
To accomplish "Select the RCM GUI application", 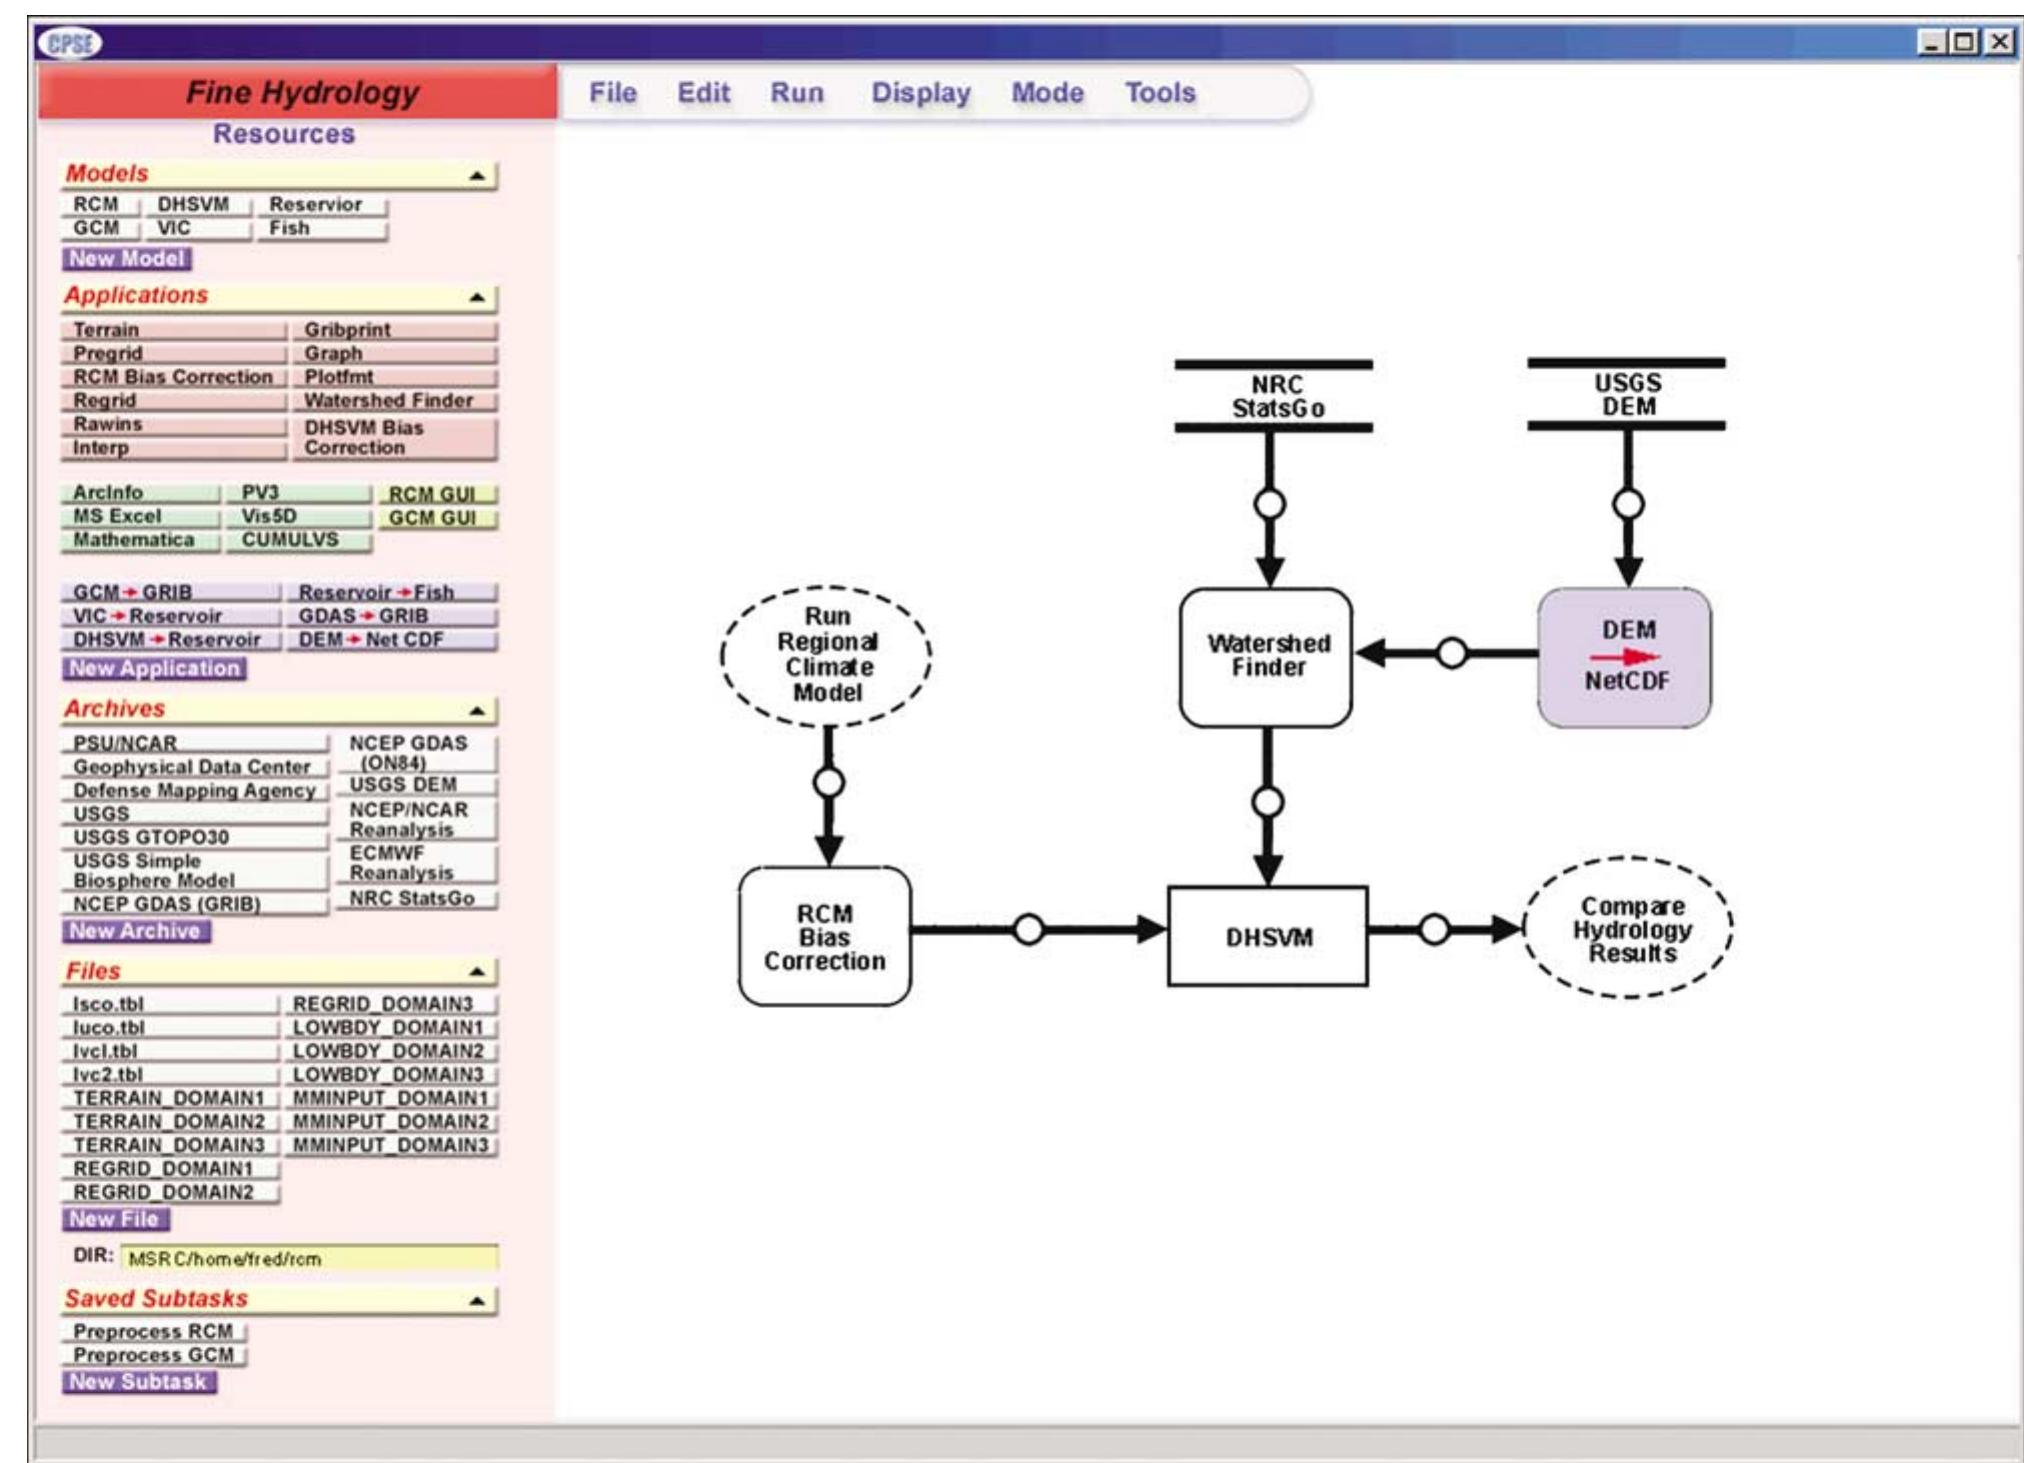I will tap(437, 495).
